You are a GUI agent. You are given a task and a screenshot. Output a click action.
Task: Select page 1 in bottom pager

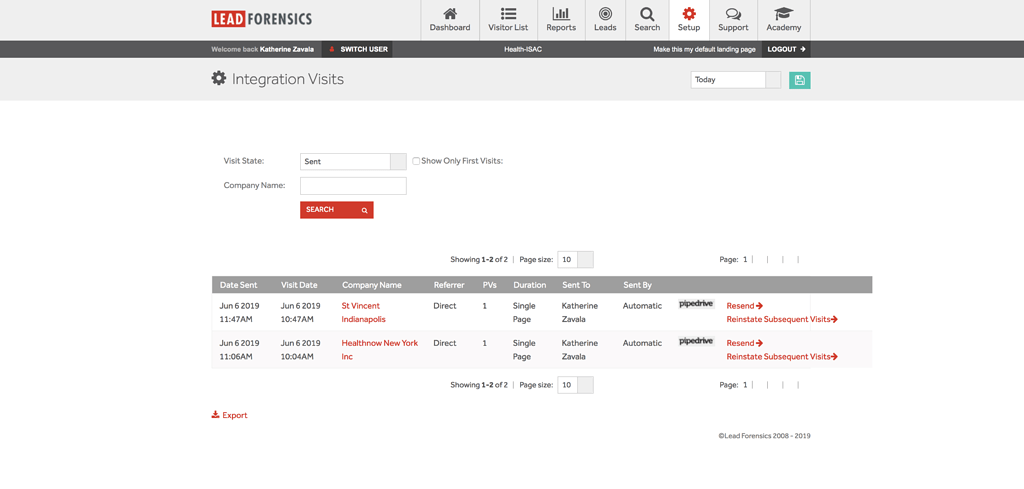pyautogui.click(x=745, y=385)
